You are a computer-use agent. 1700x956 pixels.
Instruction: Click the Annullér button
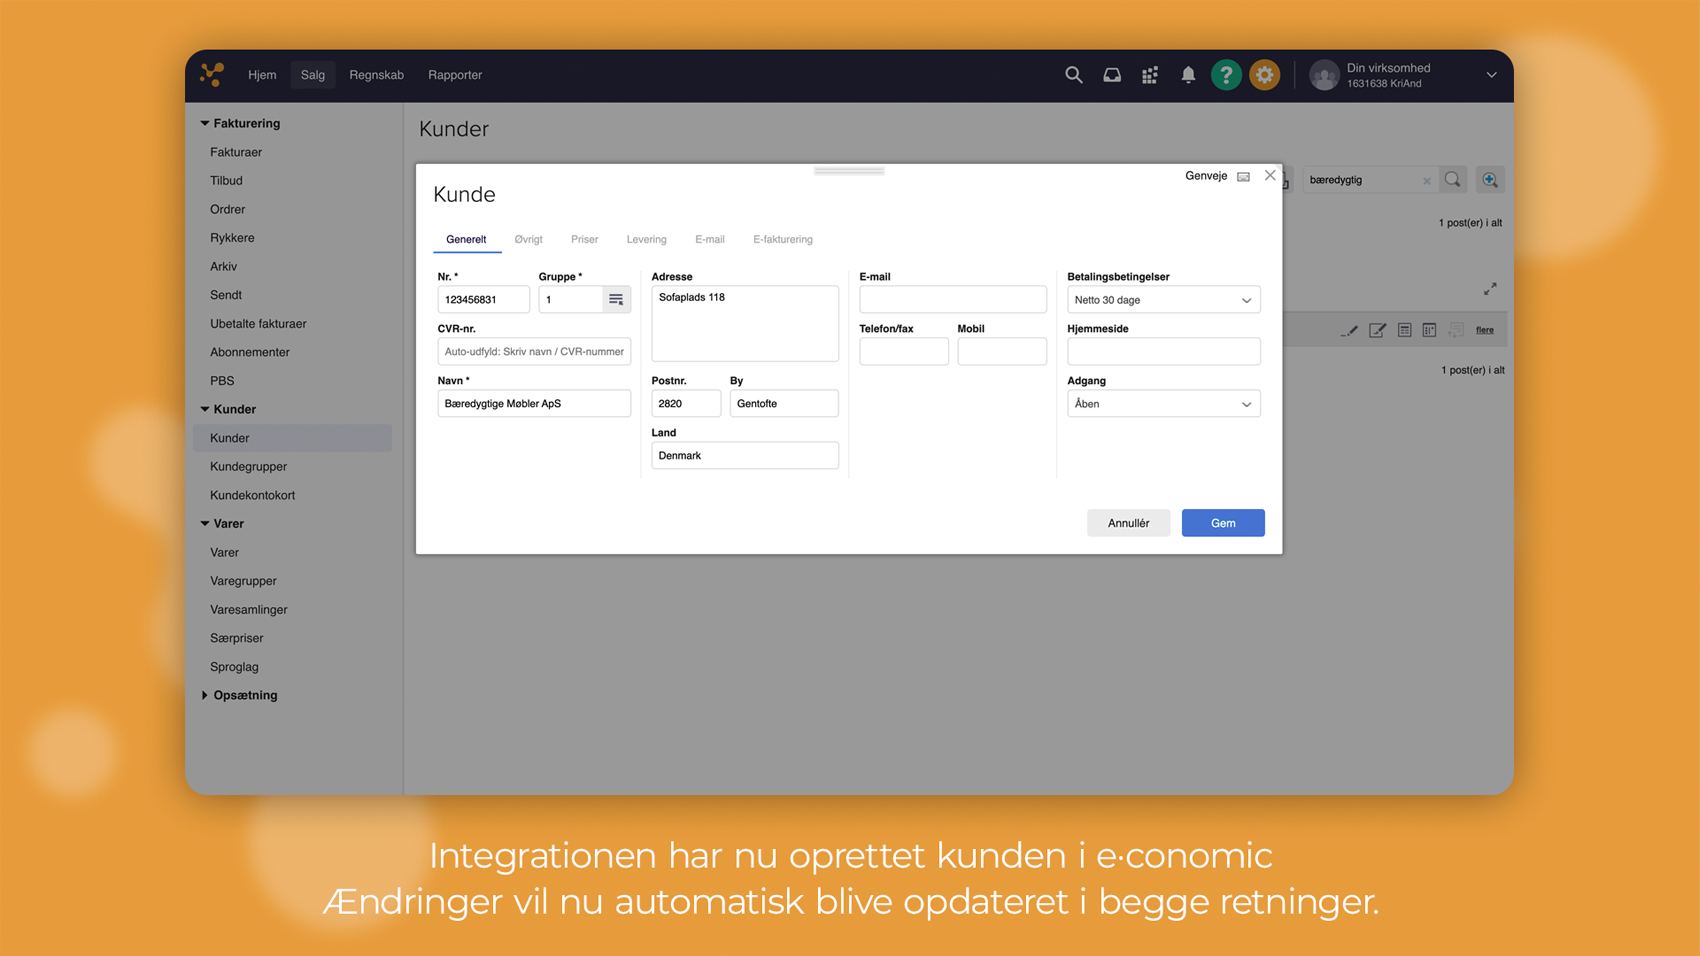(1128, 523)
